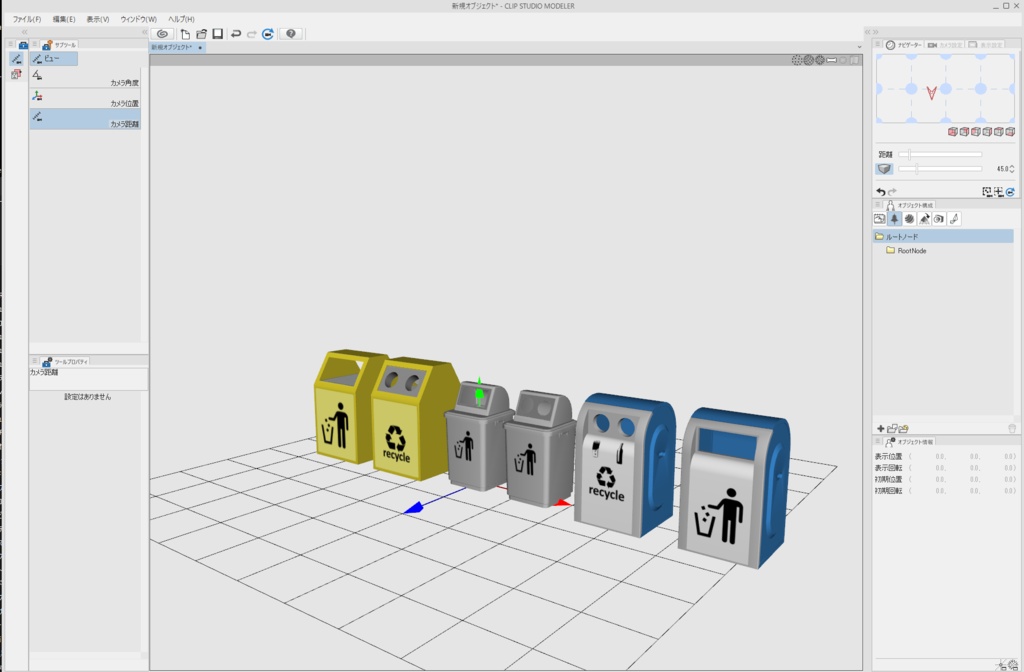The image size is (1024, 672).
Task: Toggle a grid display icon above the viewport
Action: point(795,60)
